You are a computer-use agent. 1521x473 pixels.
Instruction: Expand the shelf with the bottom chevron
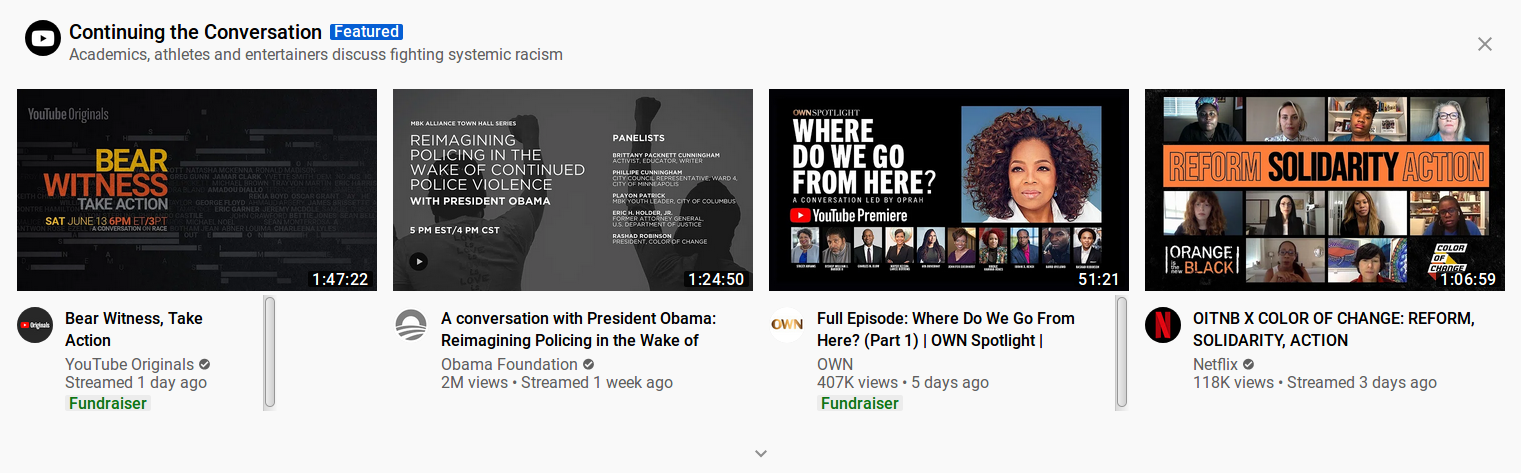[x=761, y=453]
